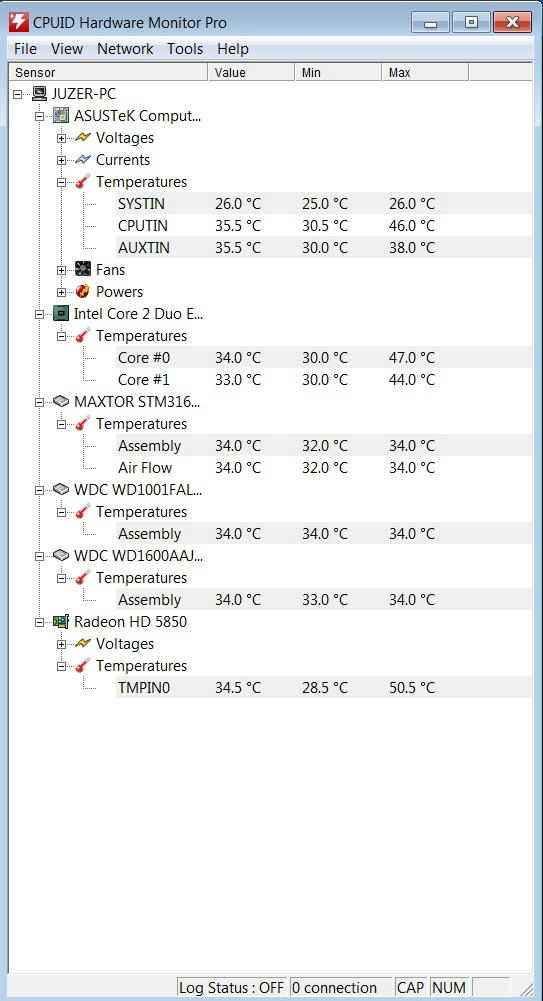Open the View menu
The width and height of the screenshot is (543, 1001).
click(67, 49)
